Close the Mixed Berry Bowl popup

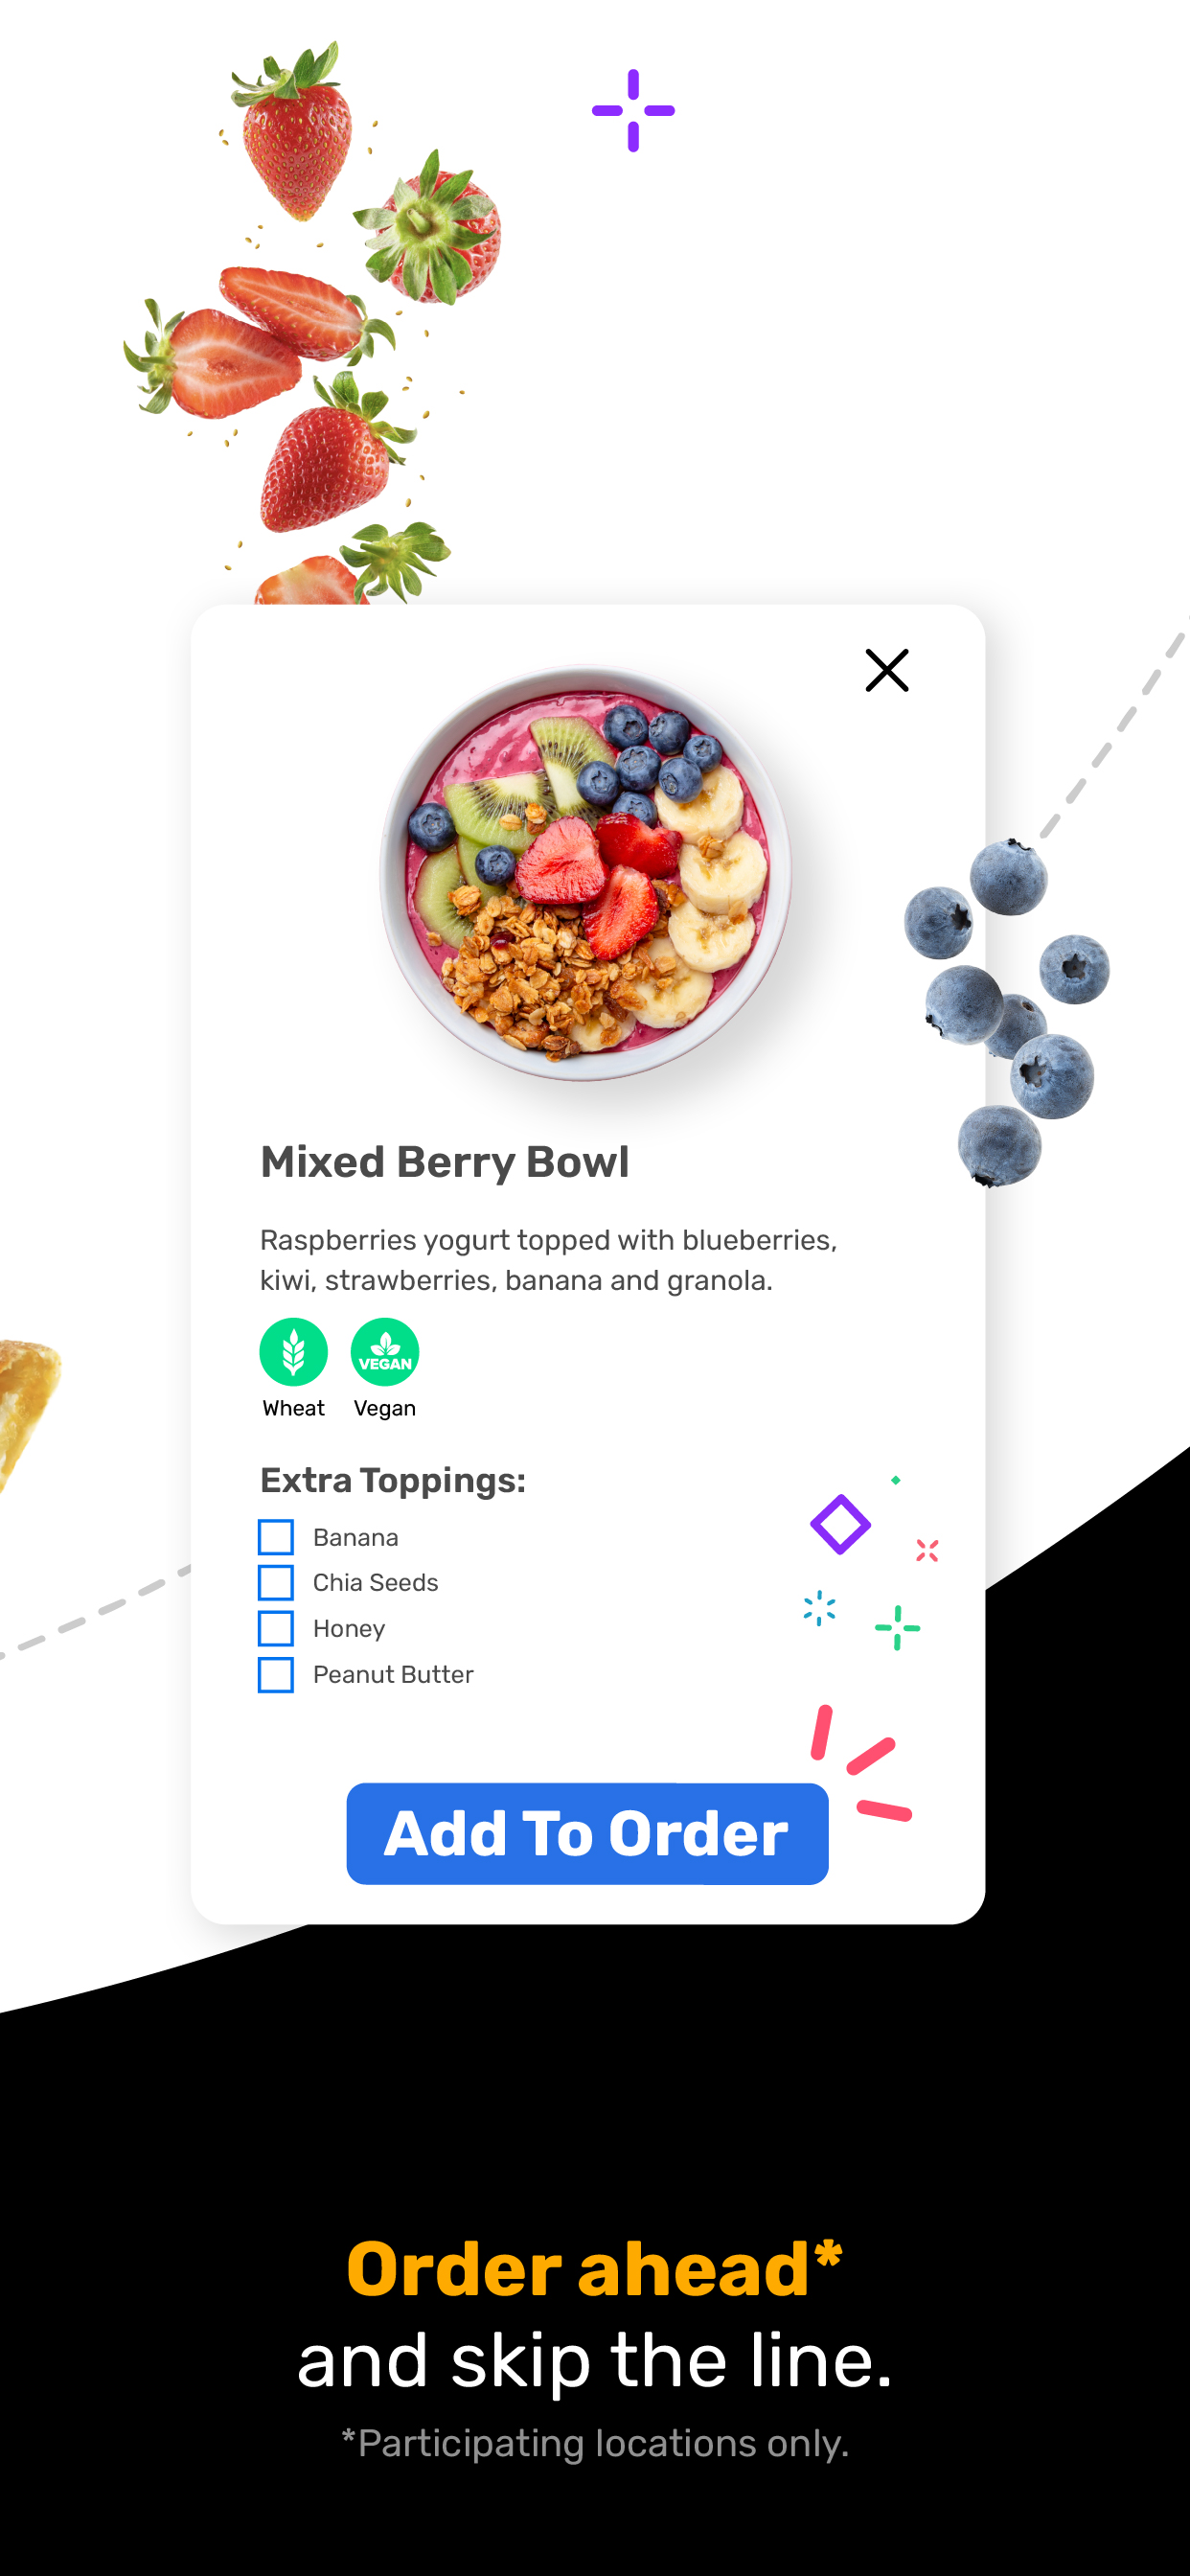click(886, 670)
